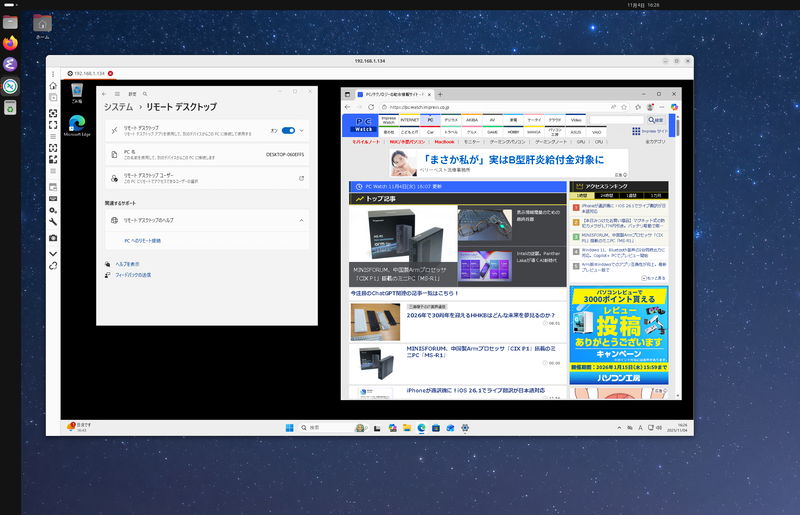Image resolution: width=800 pixels, height=515 pixels.
Task: Open the Microsoft Edge shortcut on the remote desktop
Action: coord(77,126)
